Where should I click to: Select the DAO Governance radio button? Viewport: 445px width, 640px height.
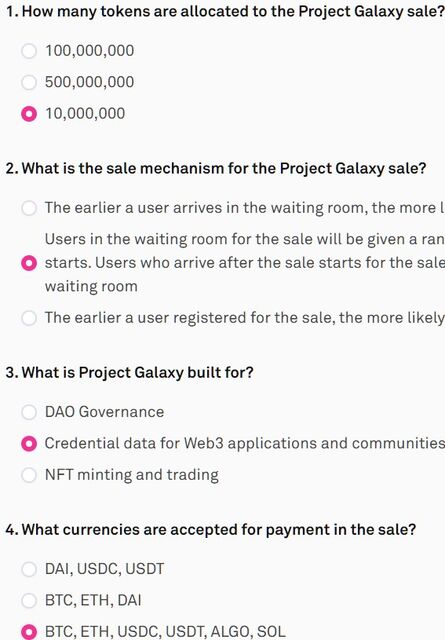(x=29, y=412)
